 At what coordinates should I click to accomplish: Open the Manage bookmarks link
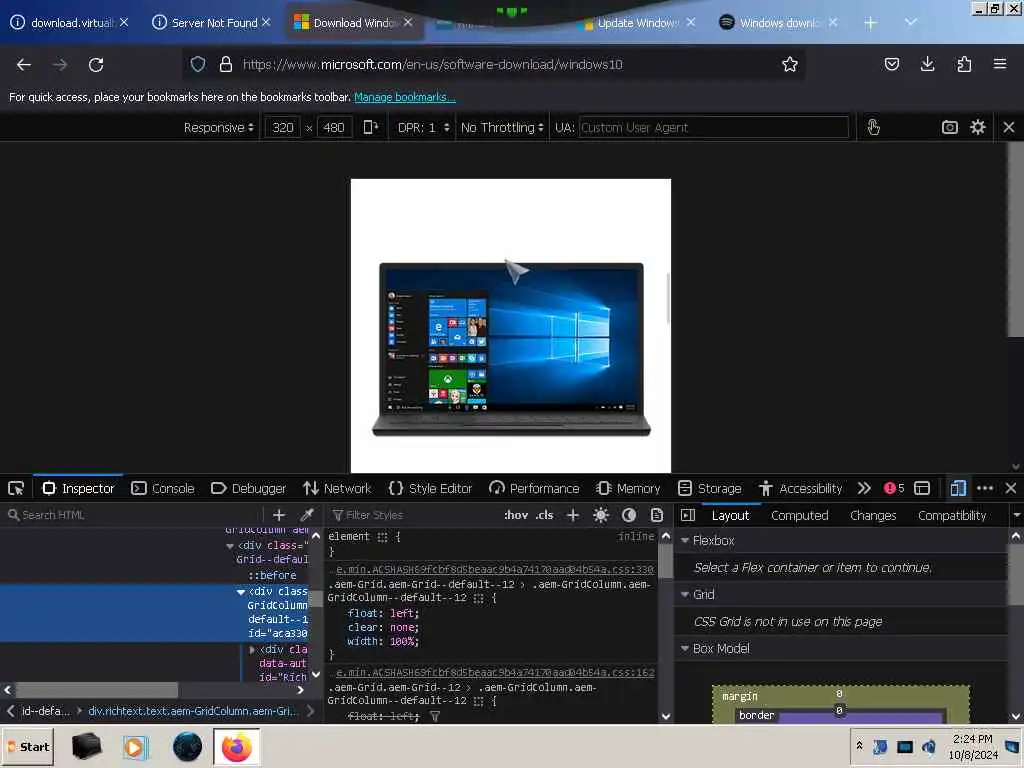tap(404, 97)
